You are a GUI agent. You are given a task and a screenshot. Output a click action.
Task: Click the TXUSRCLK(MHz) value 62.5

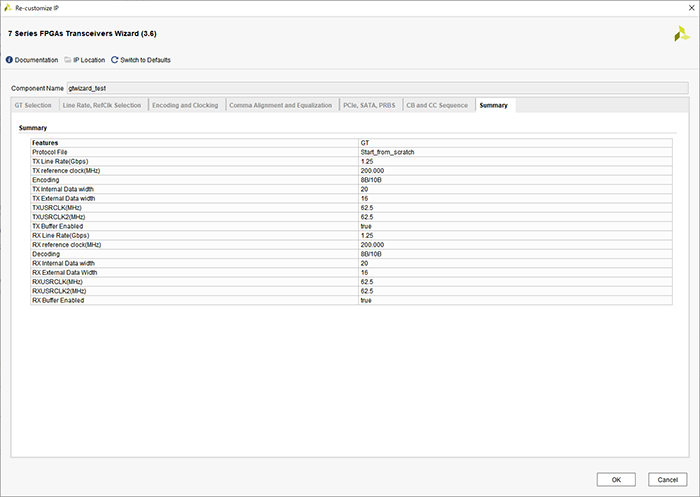[x=367, y=208]
